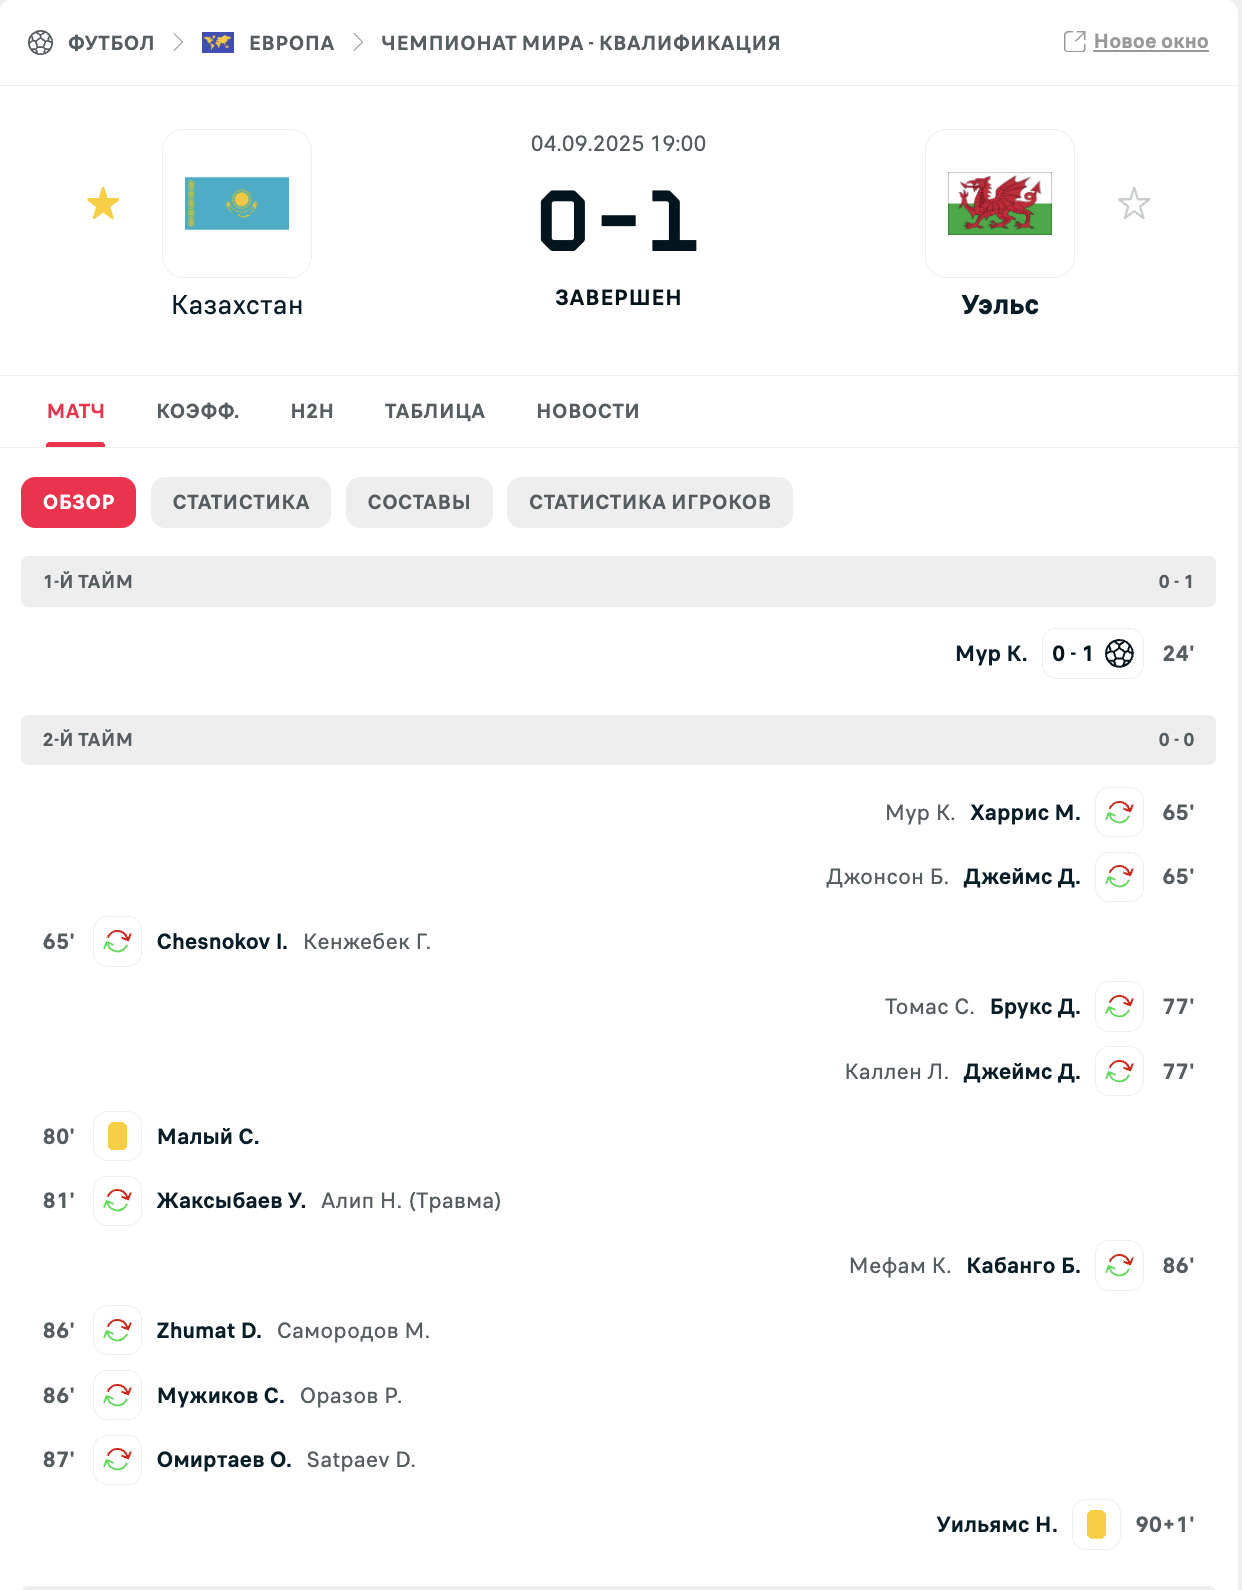
Task: Open the Kazakhstan team flag
Action: point(237,203)
